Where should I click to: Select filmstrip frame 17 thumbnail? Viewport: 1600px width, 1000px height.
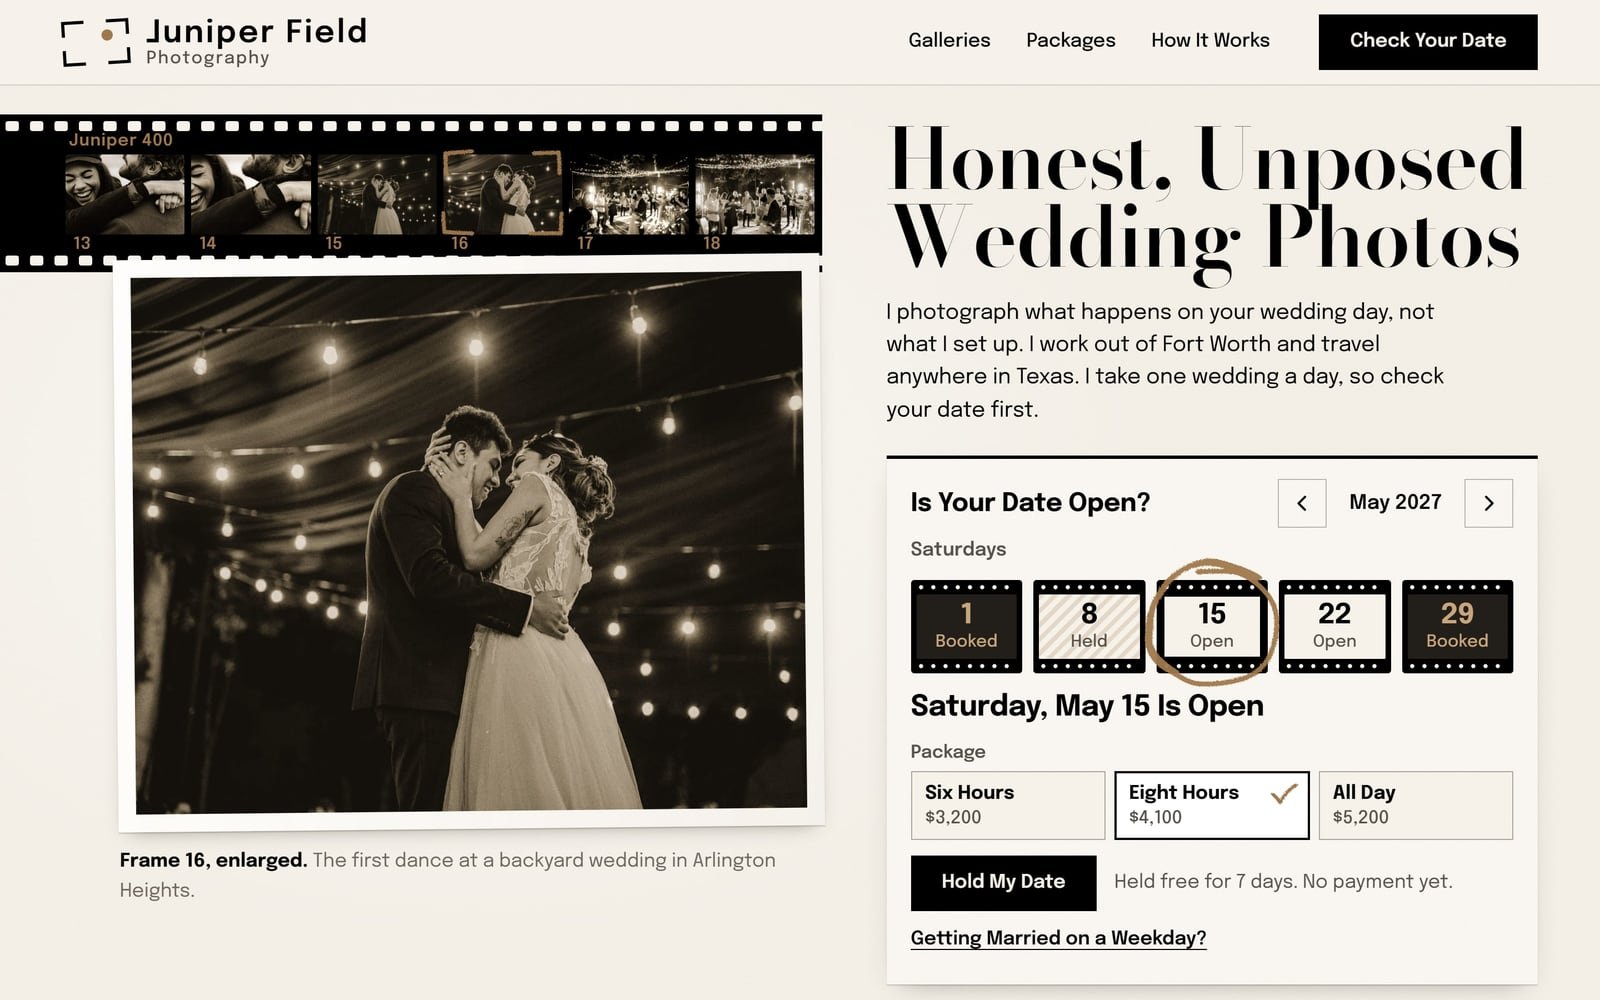coord(628,194)
